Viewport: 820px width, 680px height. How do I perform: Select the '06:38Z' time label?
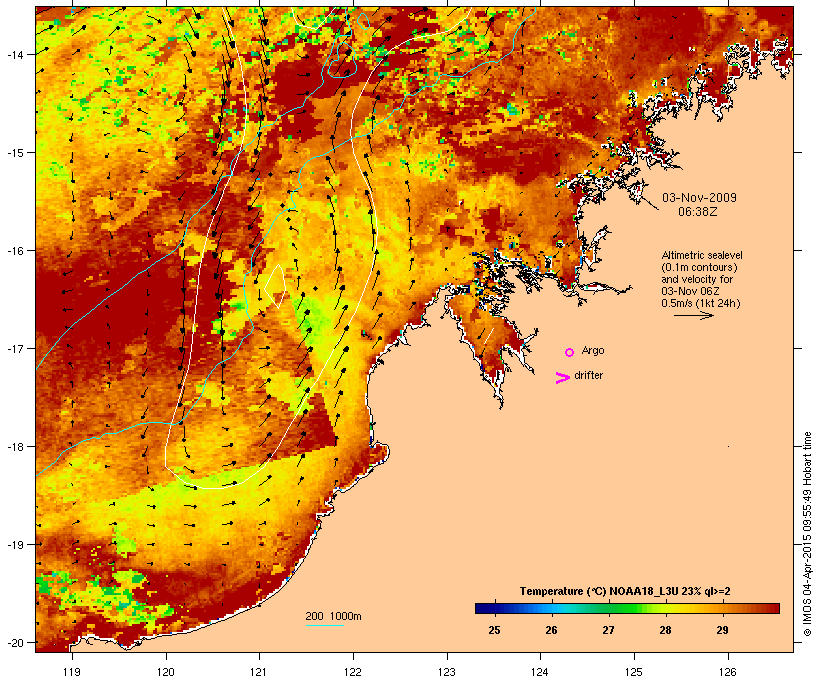[x=698, y=212]
